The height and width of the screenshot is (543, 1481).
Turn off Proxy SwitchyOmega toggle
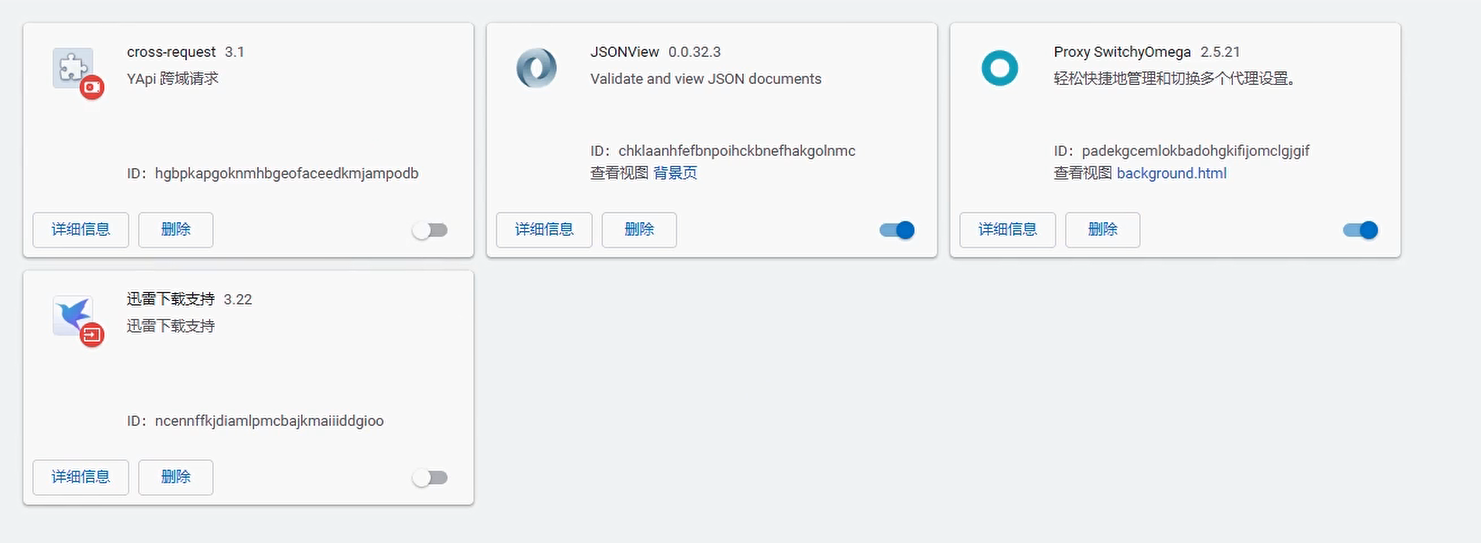click(1360, 230)
